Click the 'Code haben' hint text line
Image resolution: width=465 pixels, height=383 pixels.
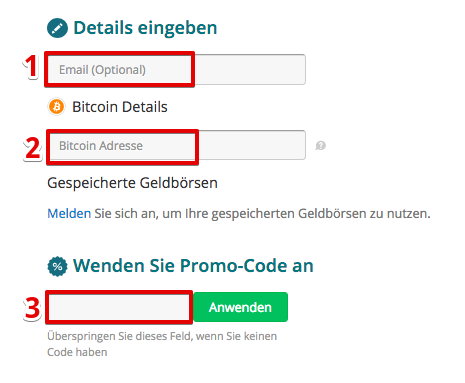click(x=77, y=352)
